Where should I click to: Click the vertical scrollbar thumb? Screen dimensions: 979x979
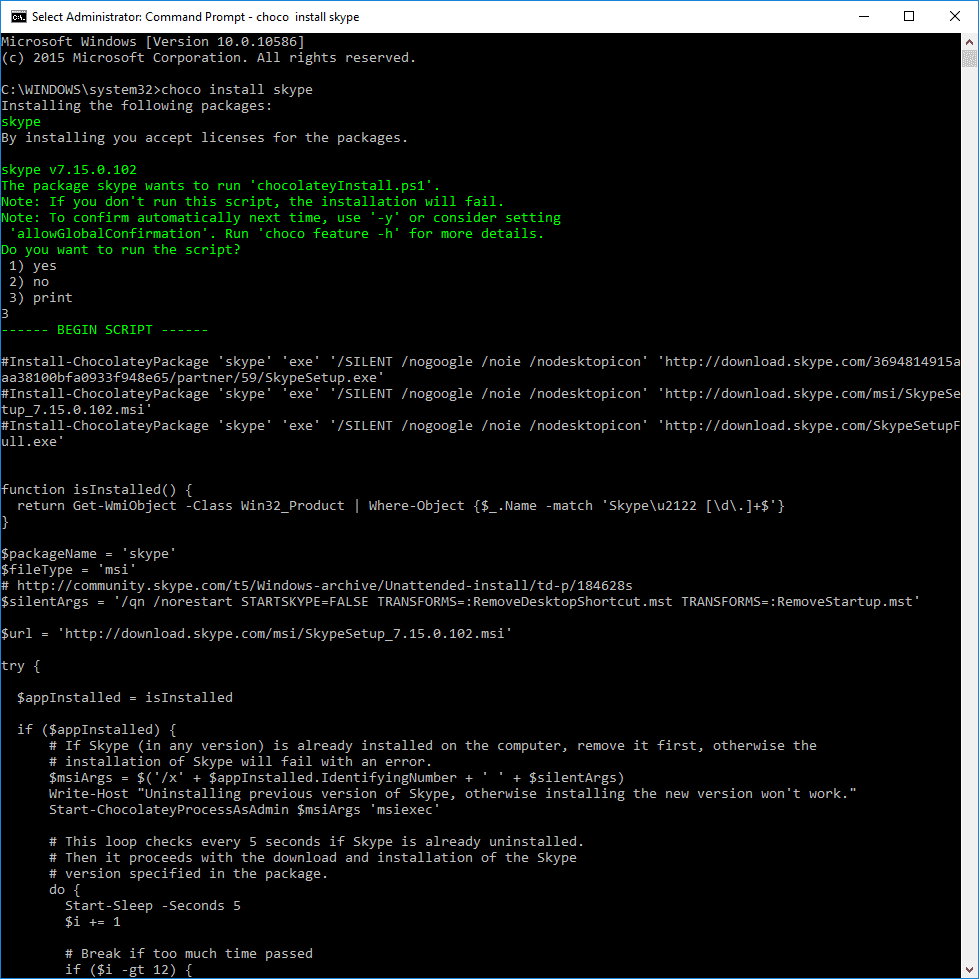[x=969, y=59]
